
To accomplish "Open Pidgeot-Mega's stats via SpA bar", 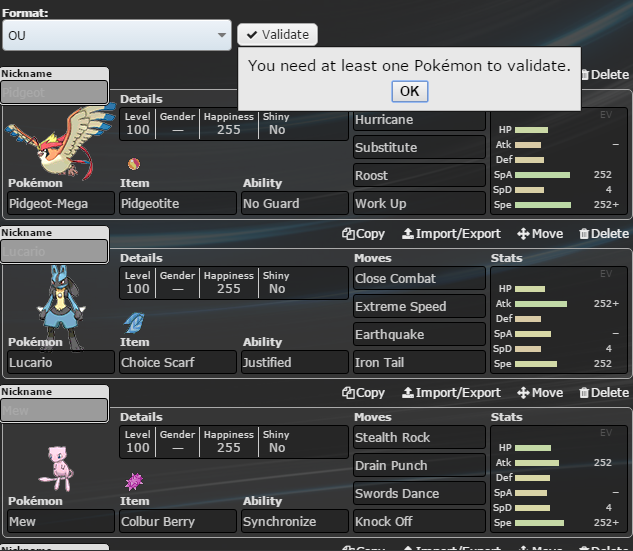I will tap(542, 175).
